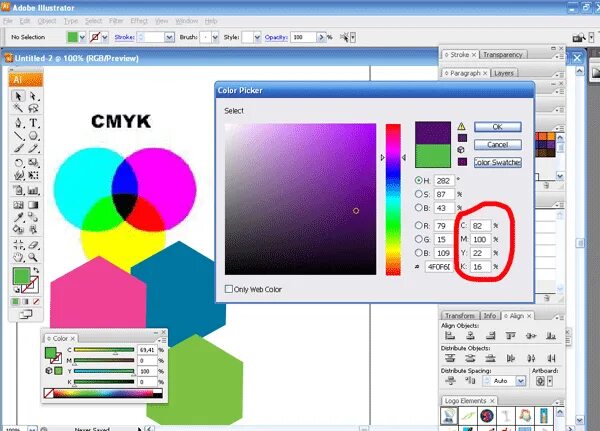
Task: Open the File menu
Action: point(8,21)
